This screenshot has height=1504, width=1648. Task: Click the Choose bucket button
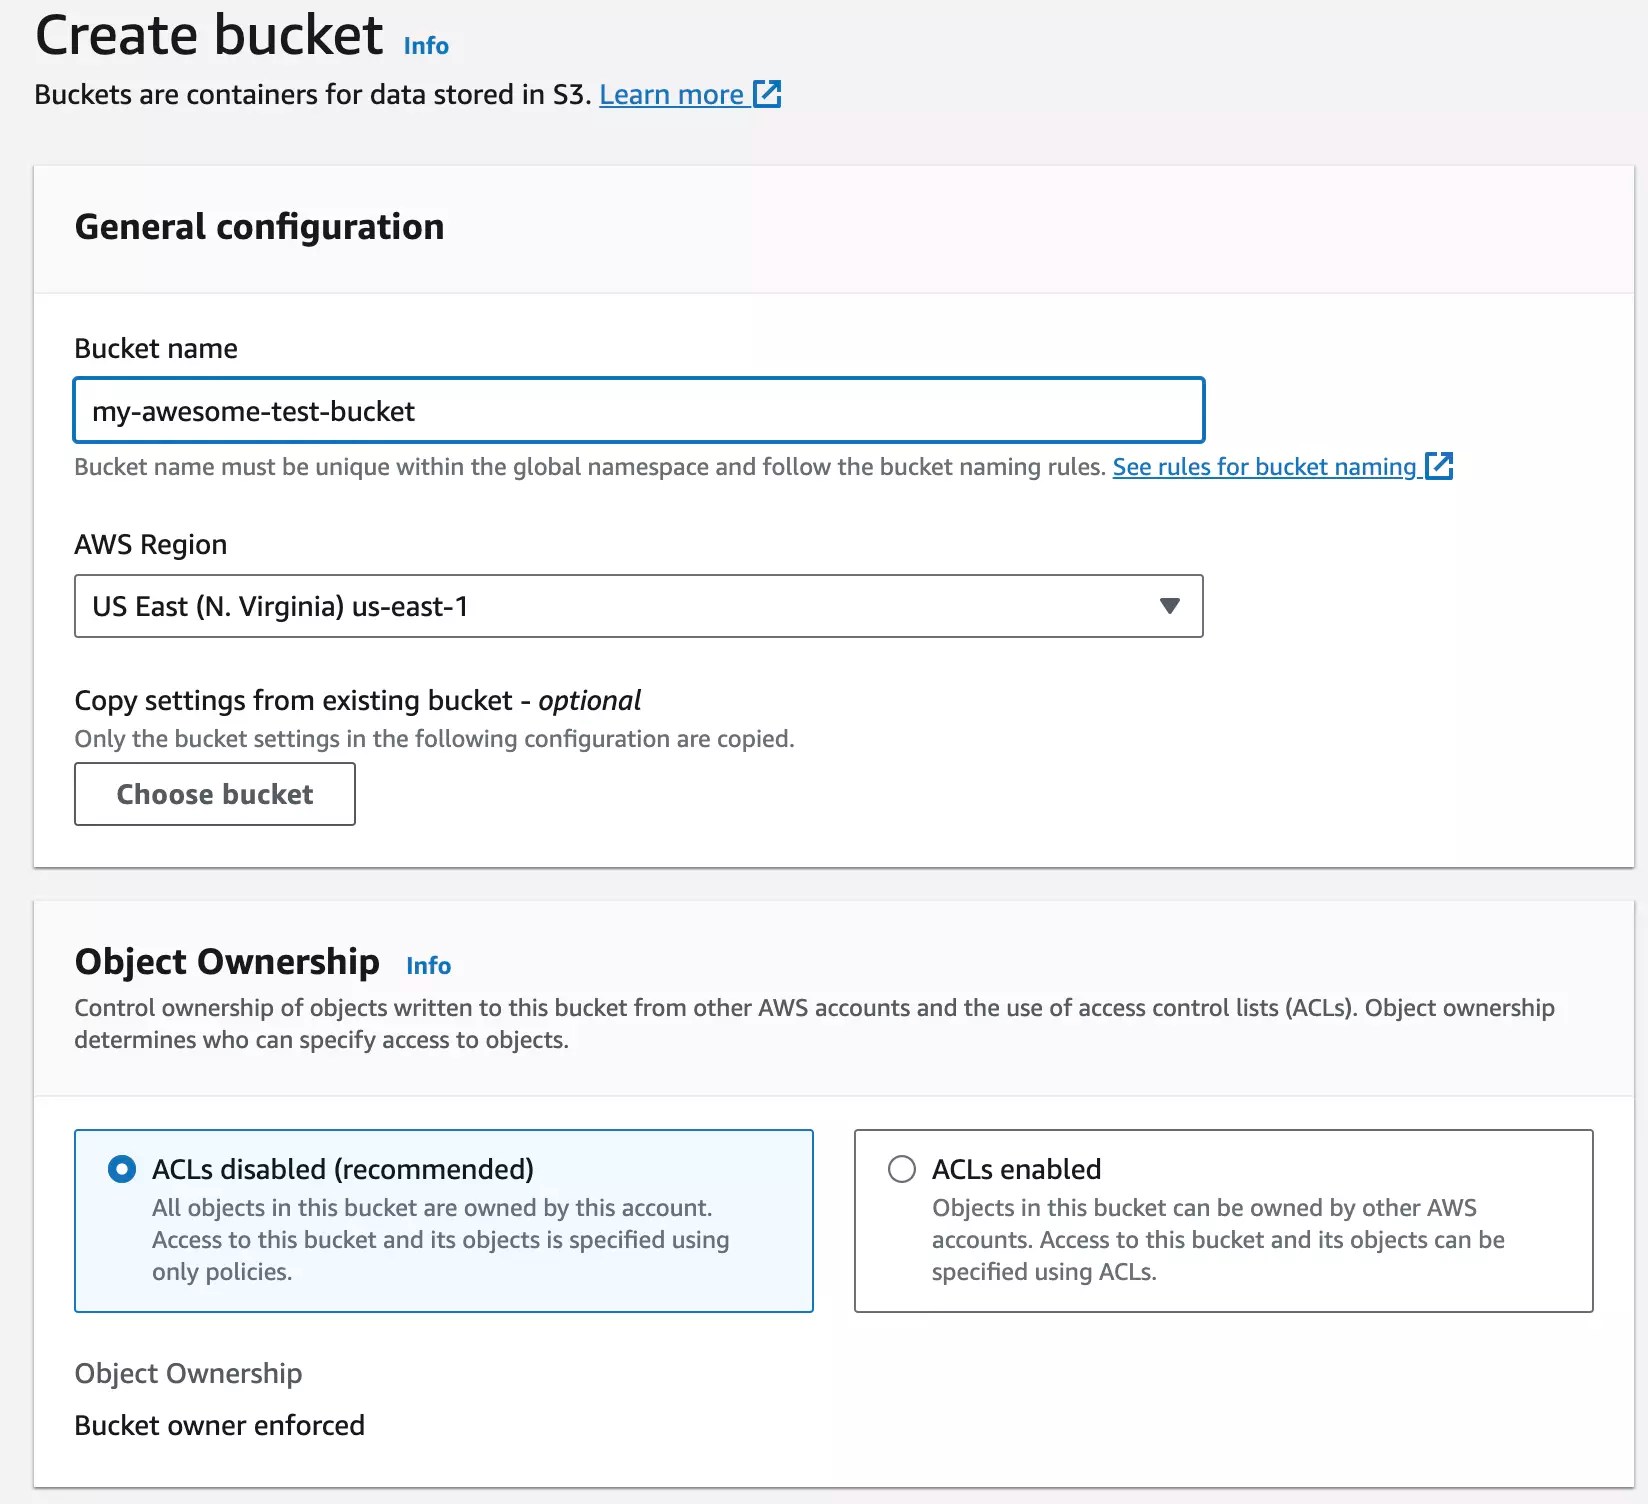pyautogui.click(x=214, y=794)
